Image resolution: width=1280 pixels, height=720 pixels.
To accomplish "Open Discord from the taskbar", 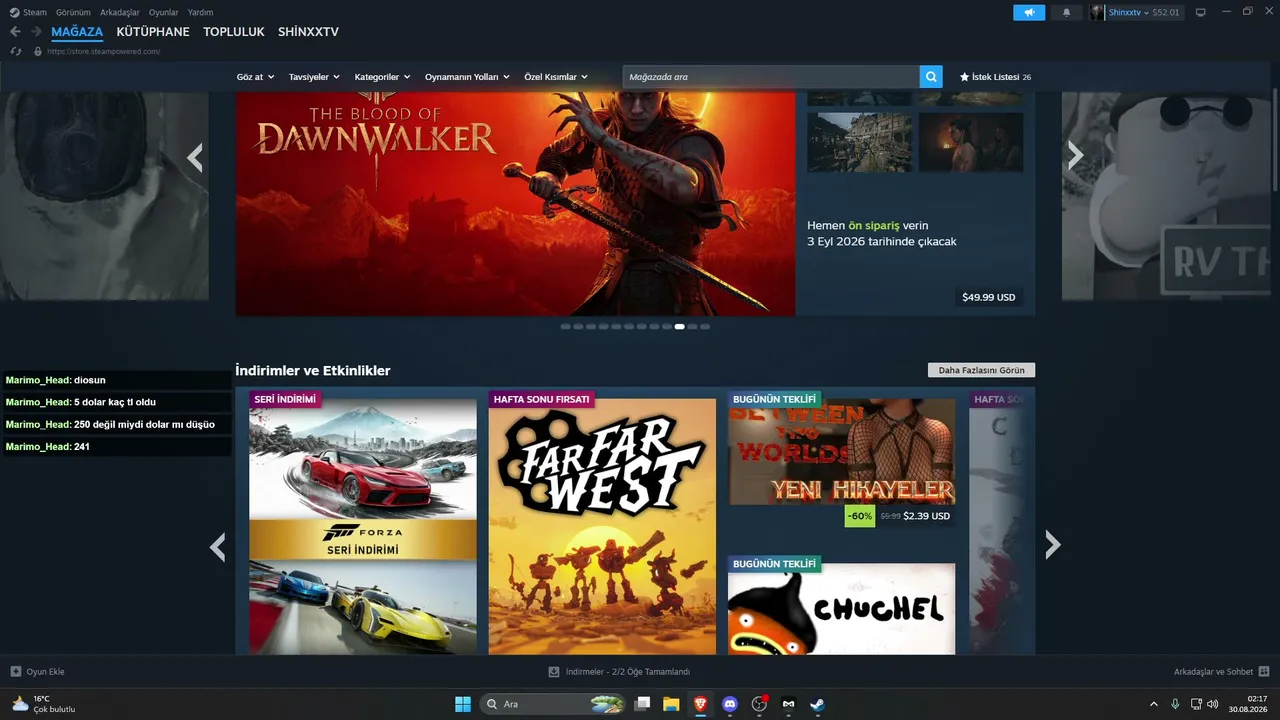I will click(730, 704).
